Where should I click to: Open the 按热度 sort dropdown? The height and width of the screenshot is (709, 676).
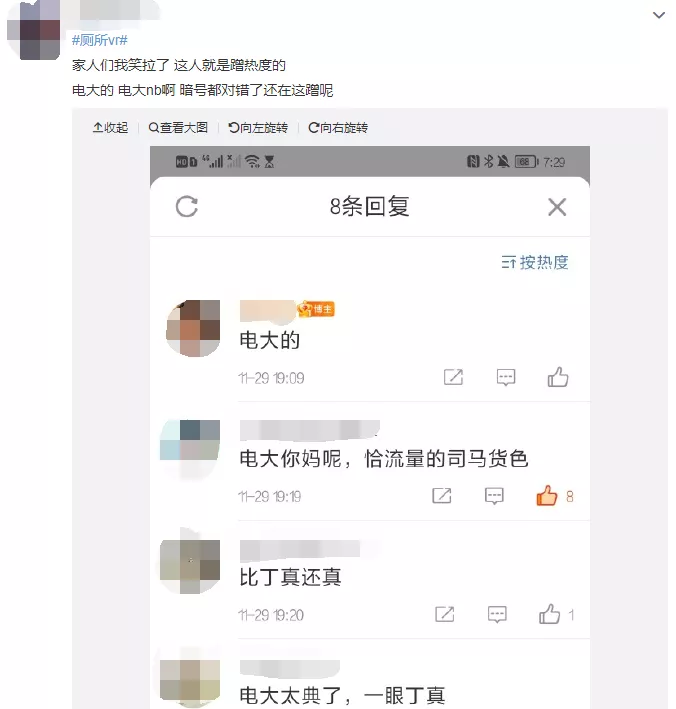coord(534,262)
